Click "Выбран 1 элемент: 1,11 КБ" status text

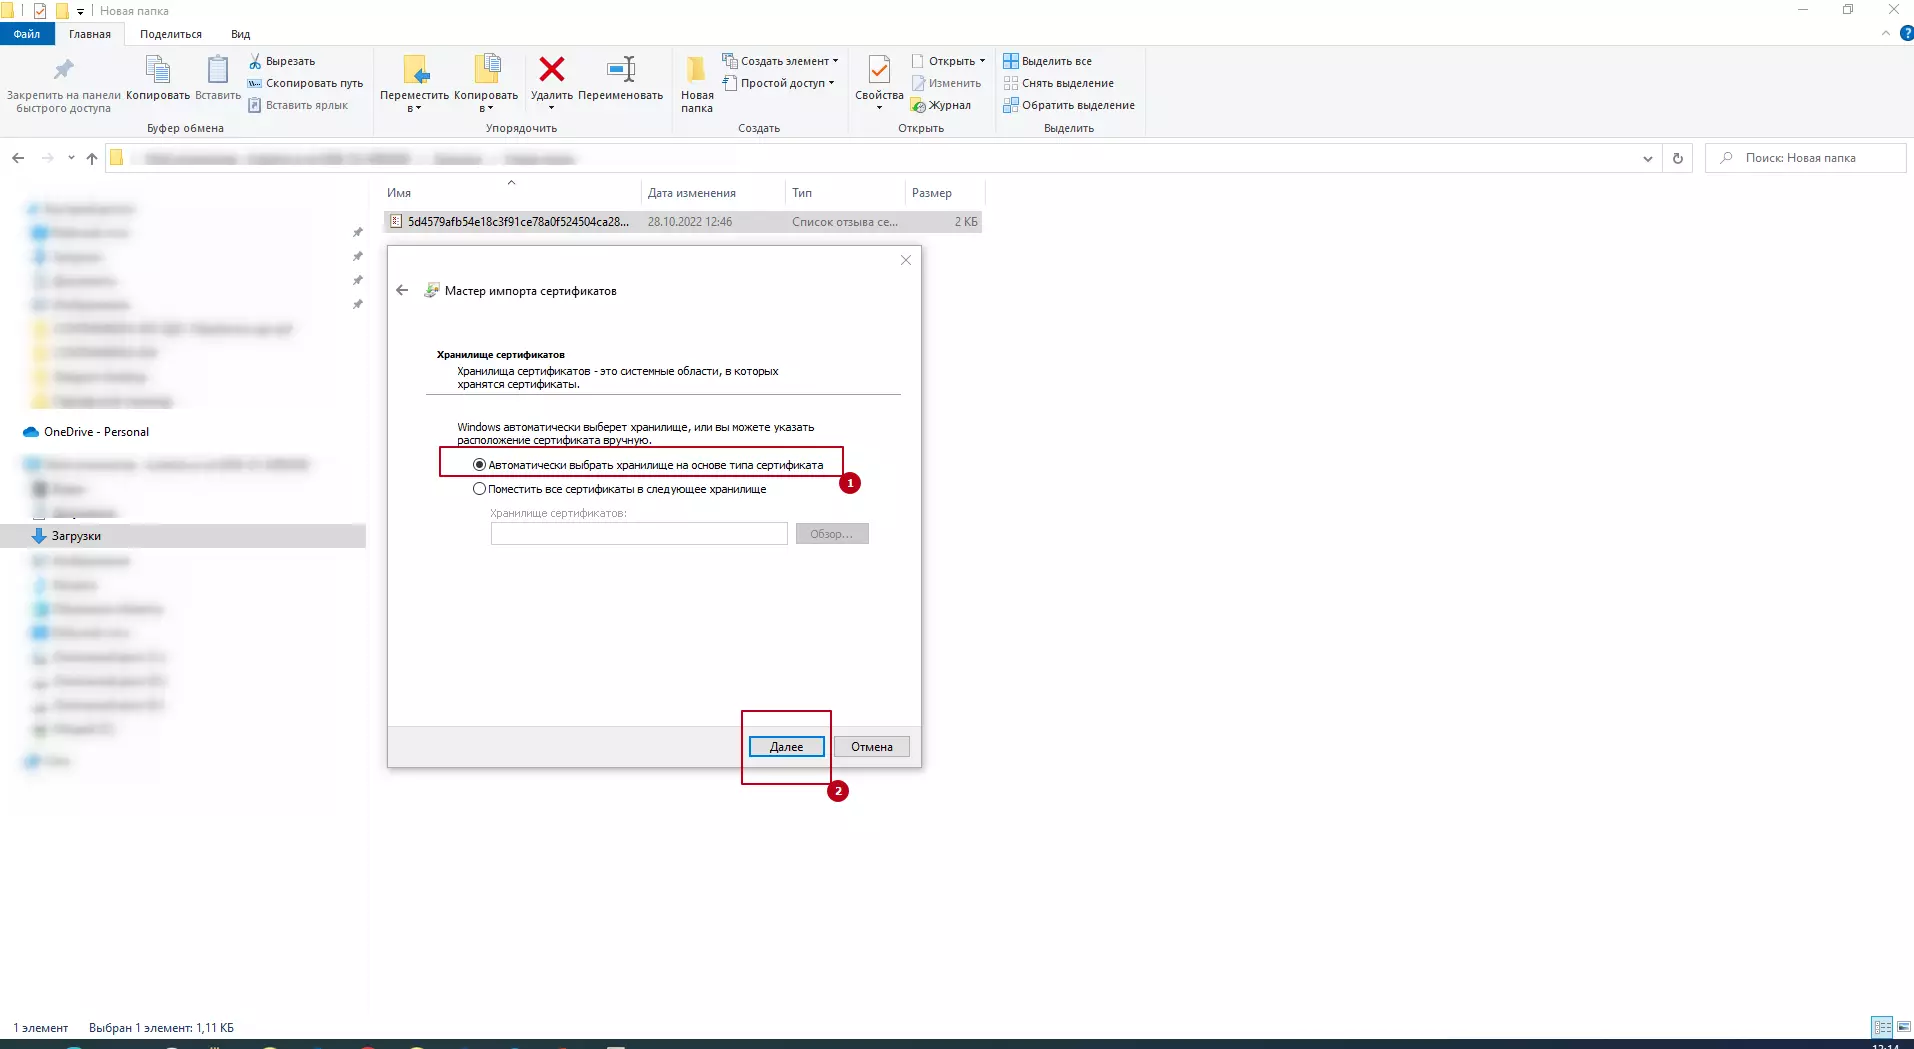click(161, 1028)
